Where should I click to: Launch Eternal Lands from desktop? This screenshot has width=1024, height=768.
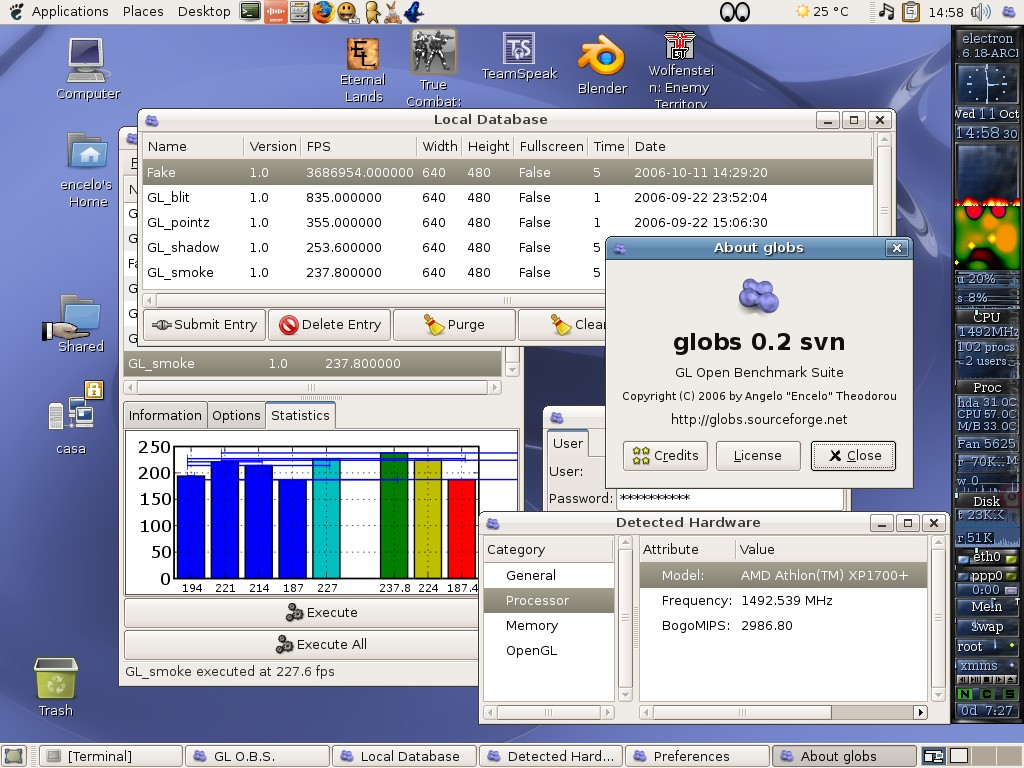click(363, 69)
